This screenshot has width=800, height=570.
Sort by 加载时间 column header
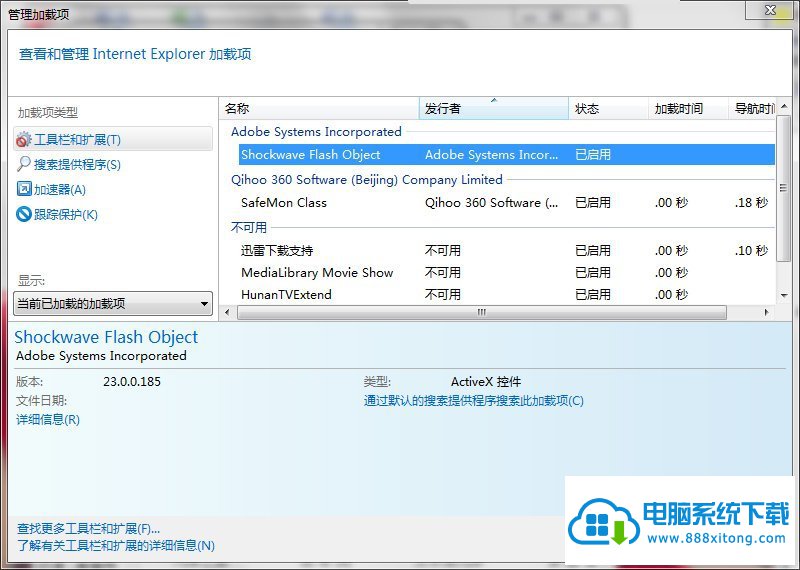(688, 108)
